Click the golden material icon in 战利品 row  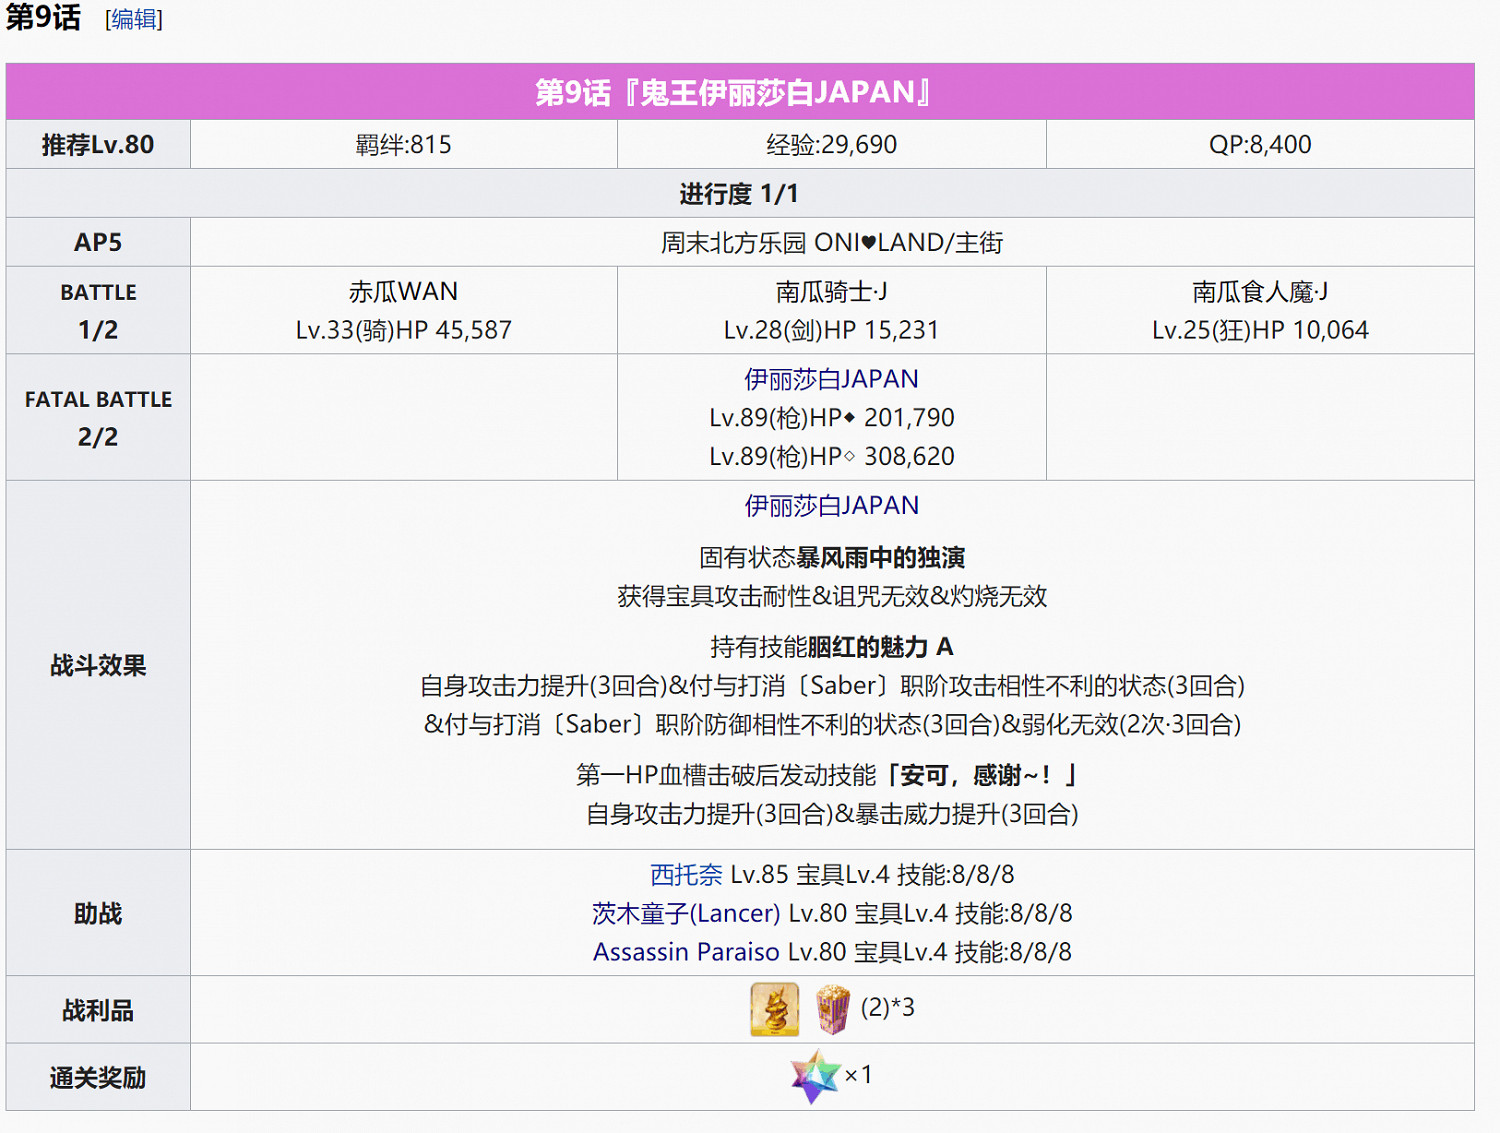click(x=775, y=1008)
